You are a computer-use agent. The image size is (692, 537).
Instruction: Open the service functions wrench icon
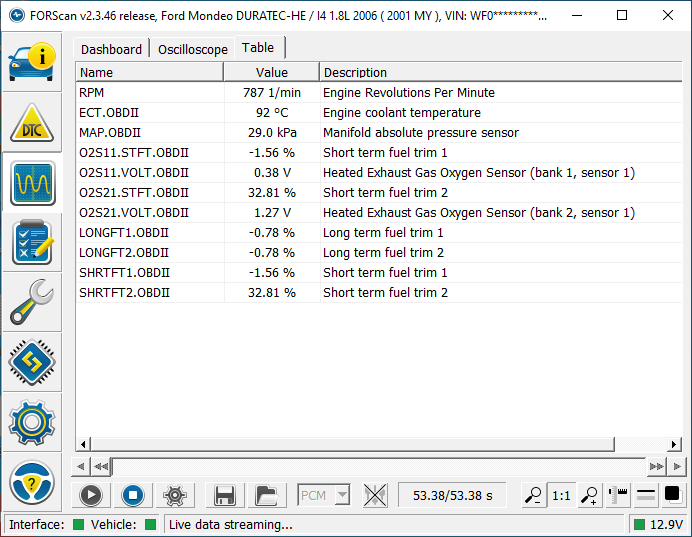coord(32,302)
